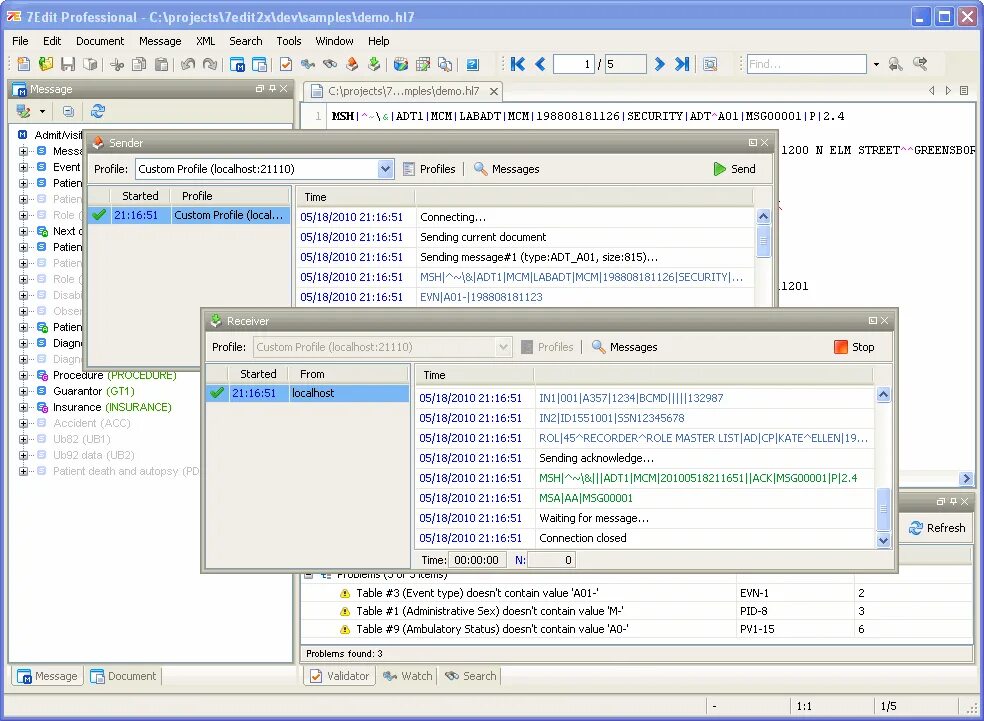Go to the first message with the navigation arrow
984x721 pixels.
point(518,64)
